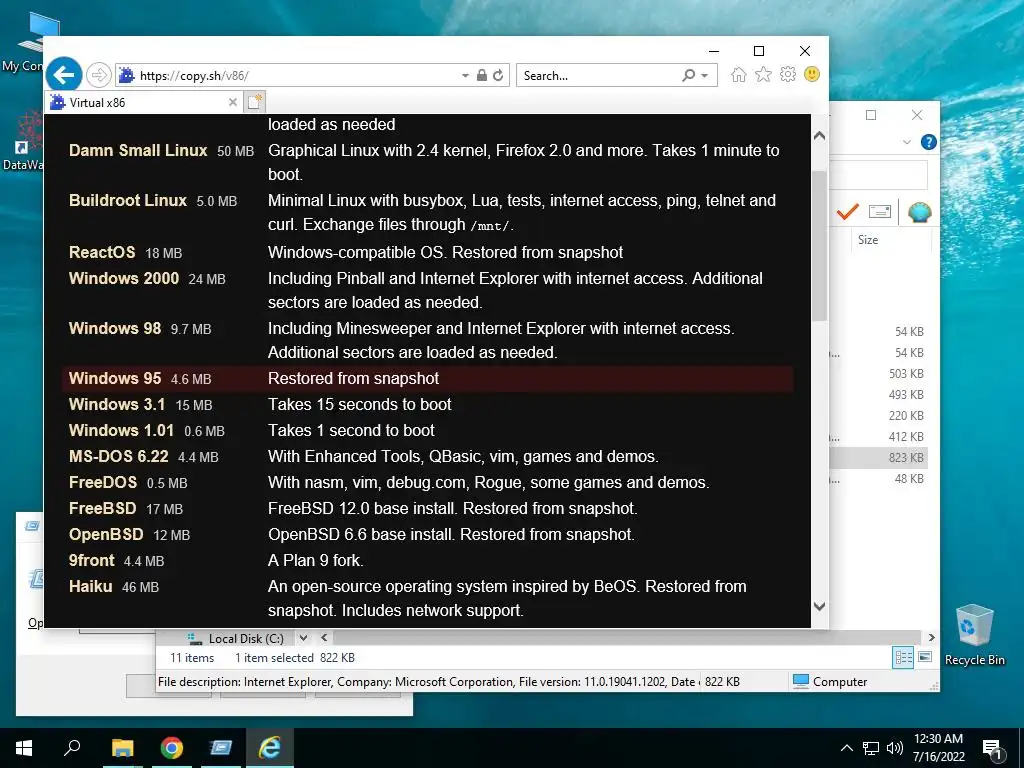The width and height of the screenshot is (1024, 768).
Task: Click the shell icon in Explorer ribbon
Action: [x=919, y=212]
